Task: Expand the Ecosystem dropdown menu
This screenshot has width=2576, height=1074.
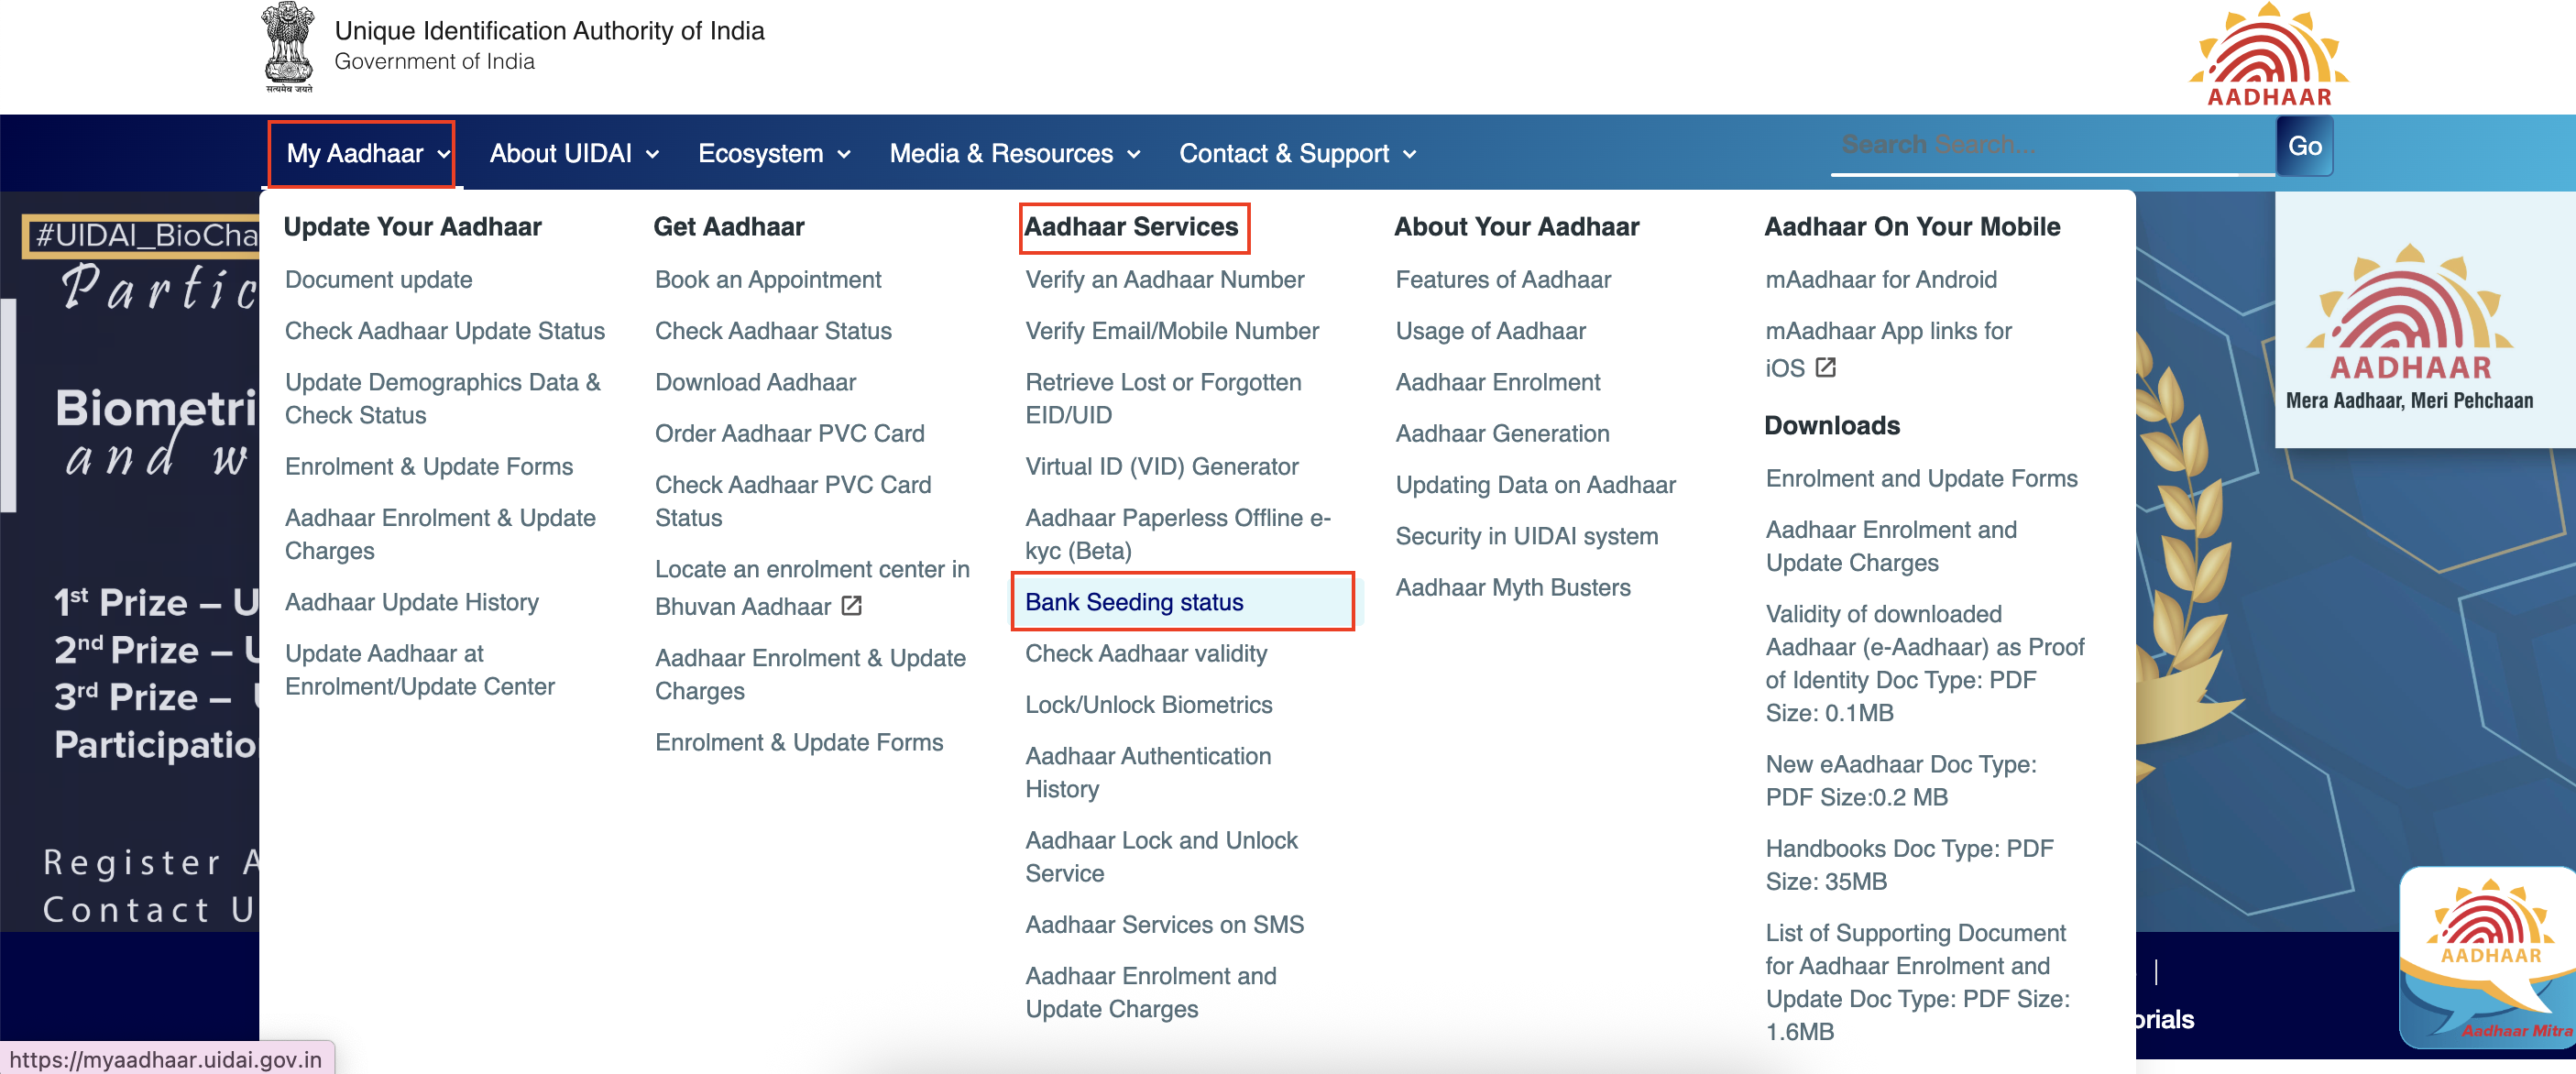Action: (x=773, y=153)
